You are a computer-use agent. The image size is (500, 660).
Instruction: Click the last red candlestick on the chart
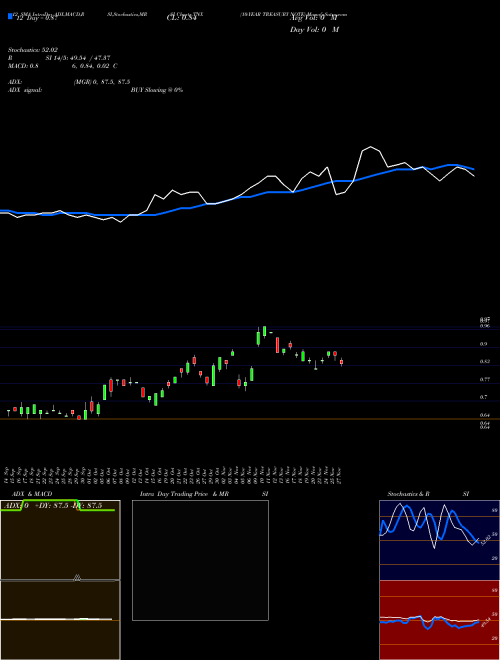click(341, 362)
